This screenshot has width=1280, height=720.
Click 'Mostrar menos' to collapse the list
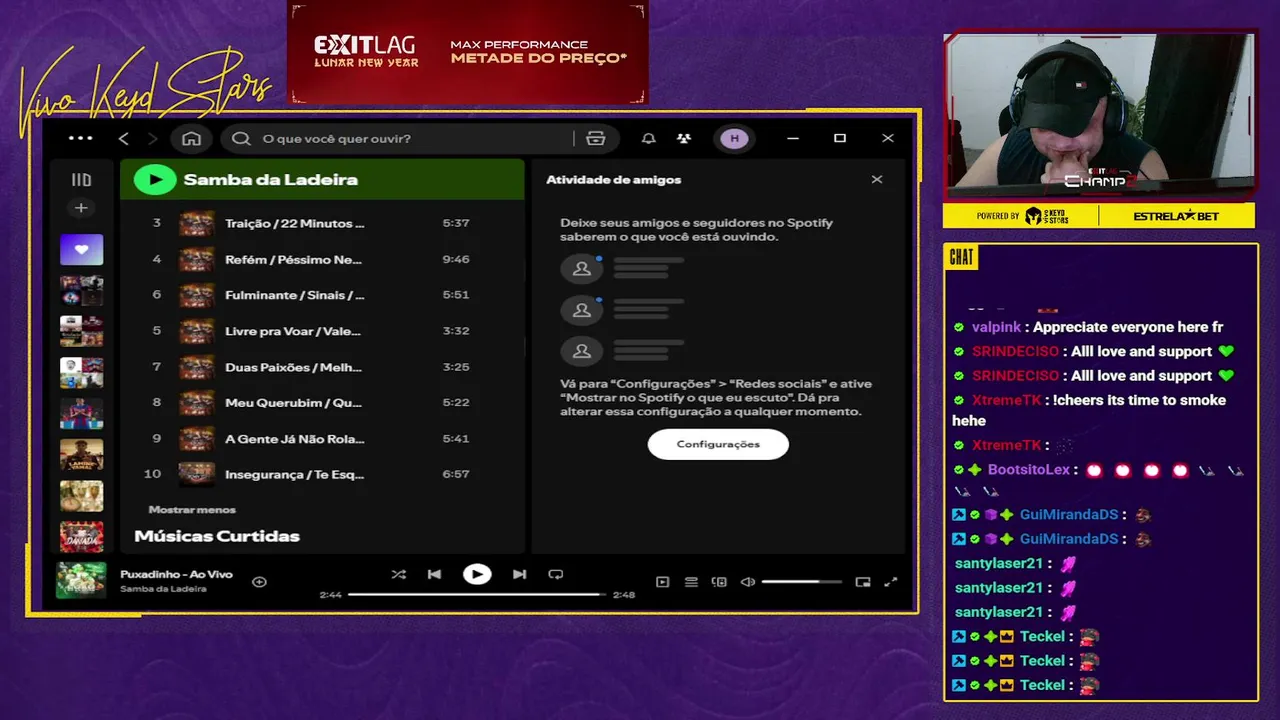point(192,510)
